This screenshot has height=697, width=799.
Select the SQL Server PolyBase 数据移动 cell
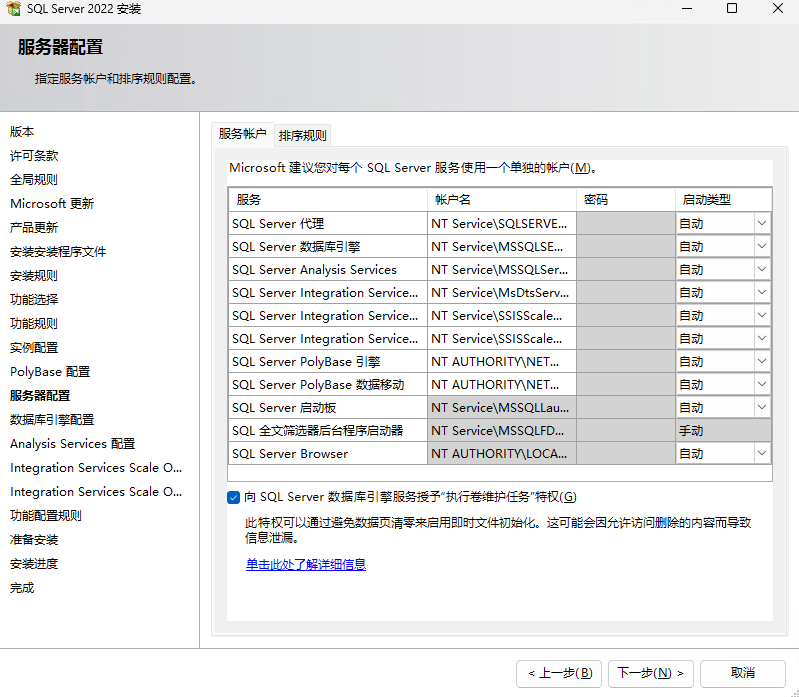(x=328, y=385)
